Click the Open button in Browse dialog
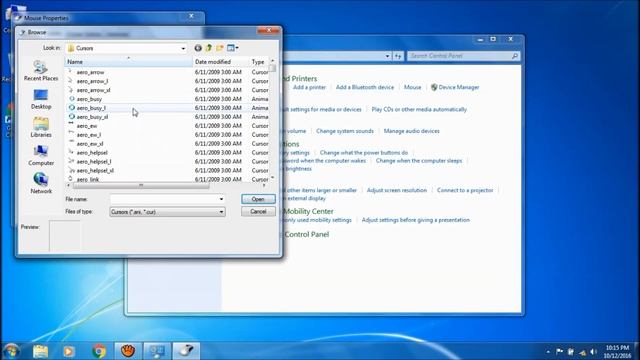This screenshot has height=360, width=640. point(258,199)
